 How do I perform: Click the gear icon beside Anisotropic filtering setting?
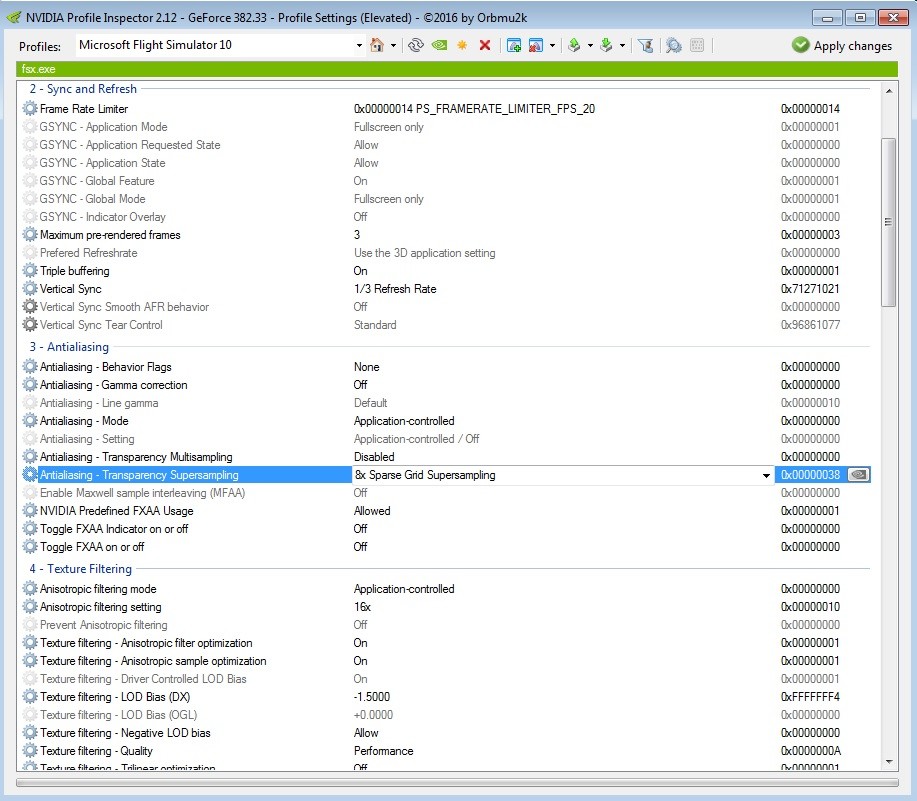(30, 607)
